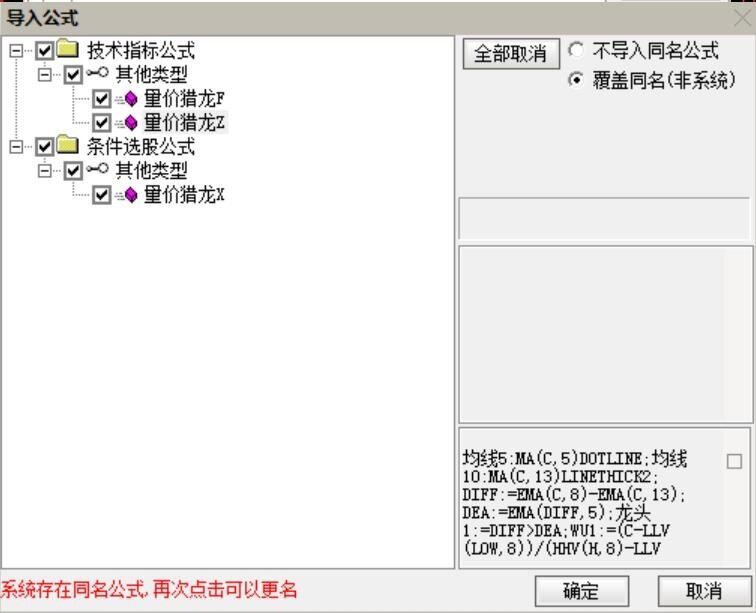Click the purple formula icon beside 量价猎龙F
The image size is (756, 613).
point(131,99)
